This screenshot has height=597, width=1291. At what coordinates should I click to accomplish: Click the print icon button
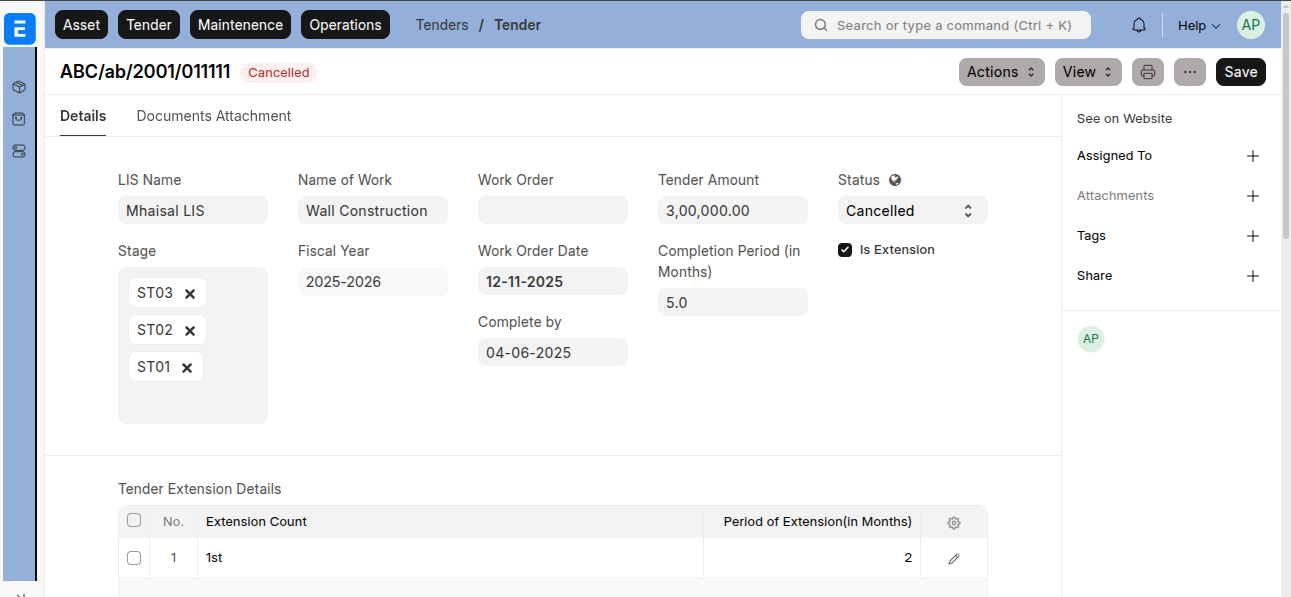tap(1148, 72)
